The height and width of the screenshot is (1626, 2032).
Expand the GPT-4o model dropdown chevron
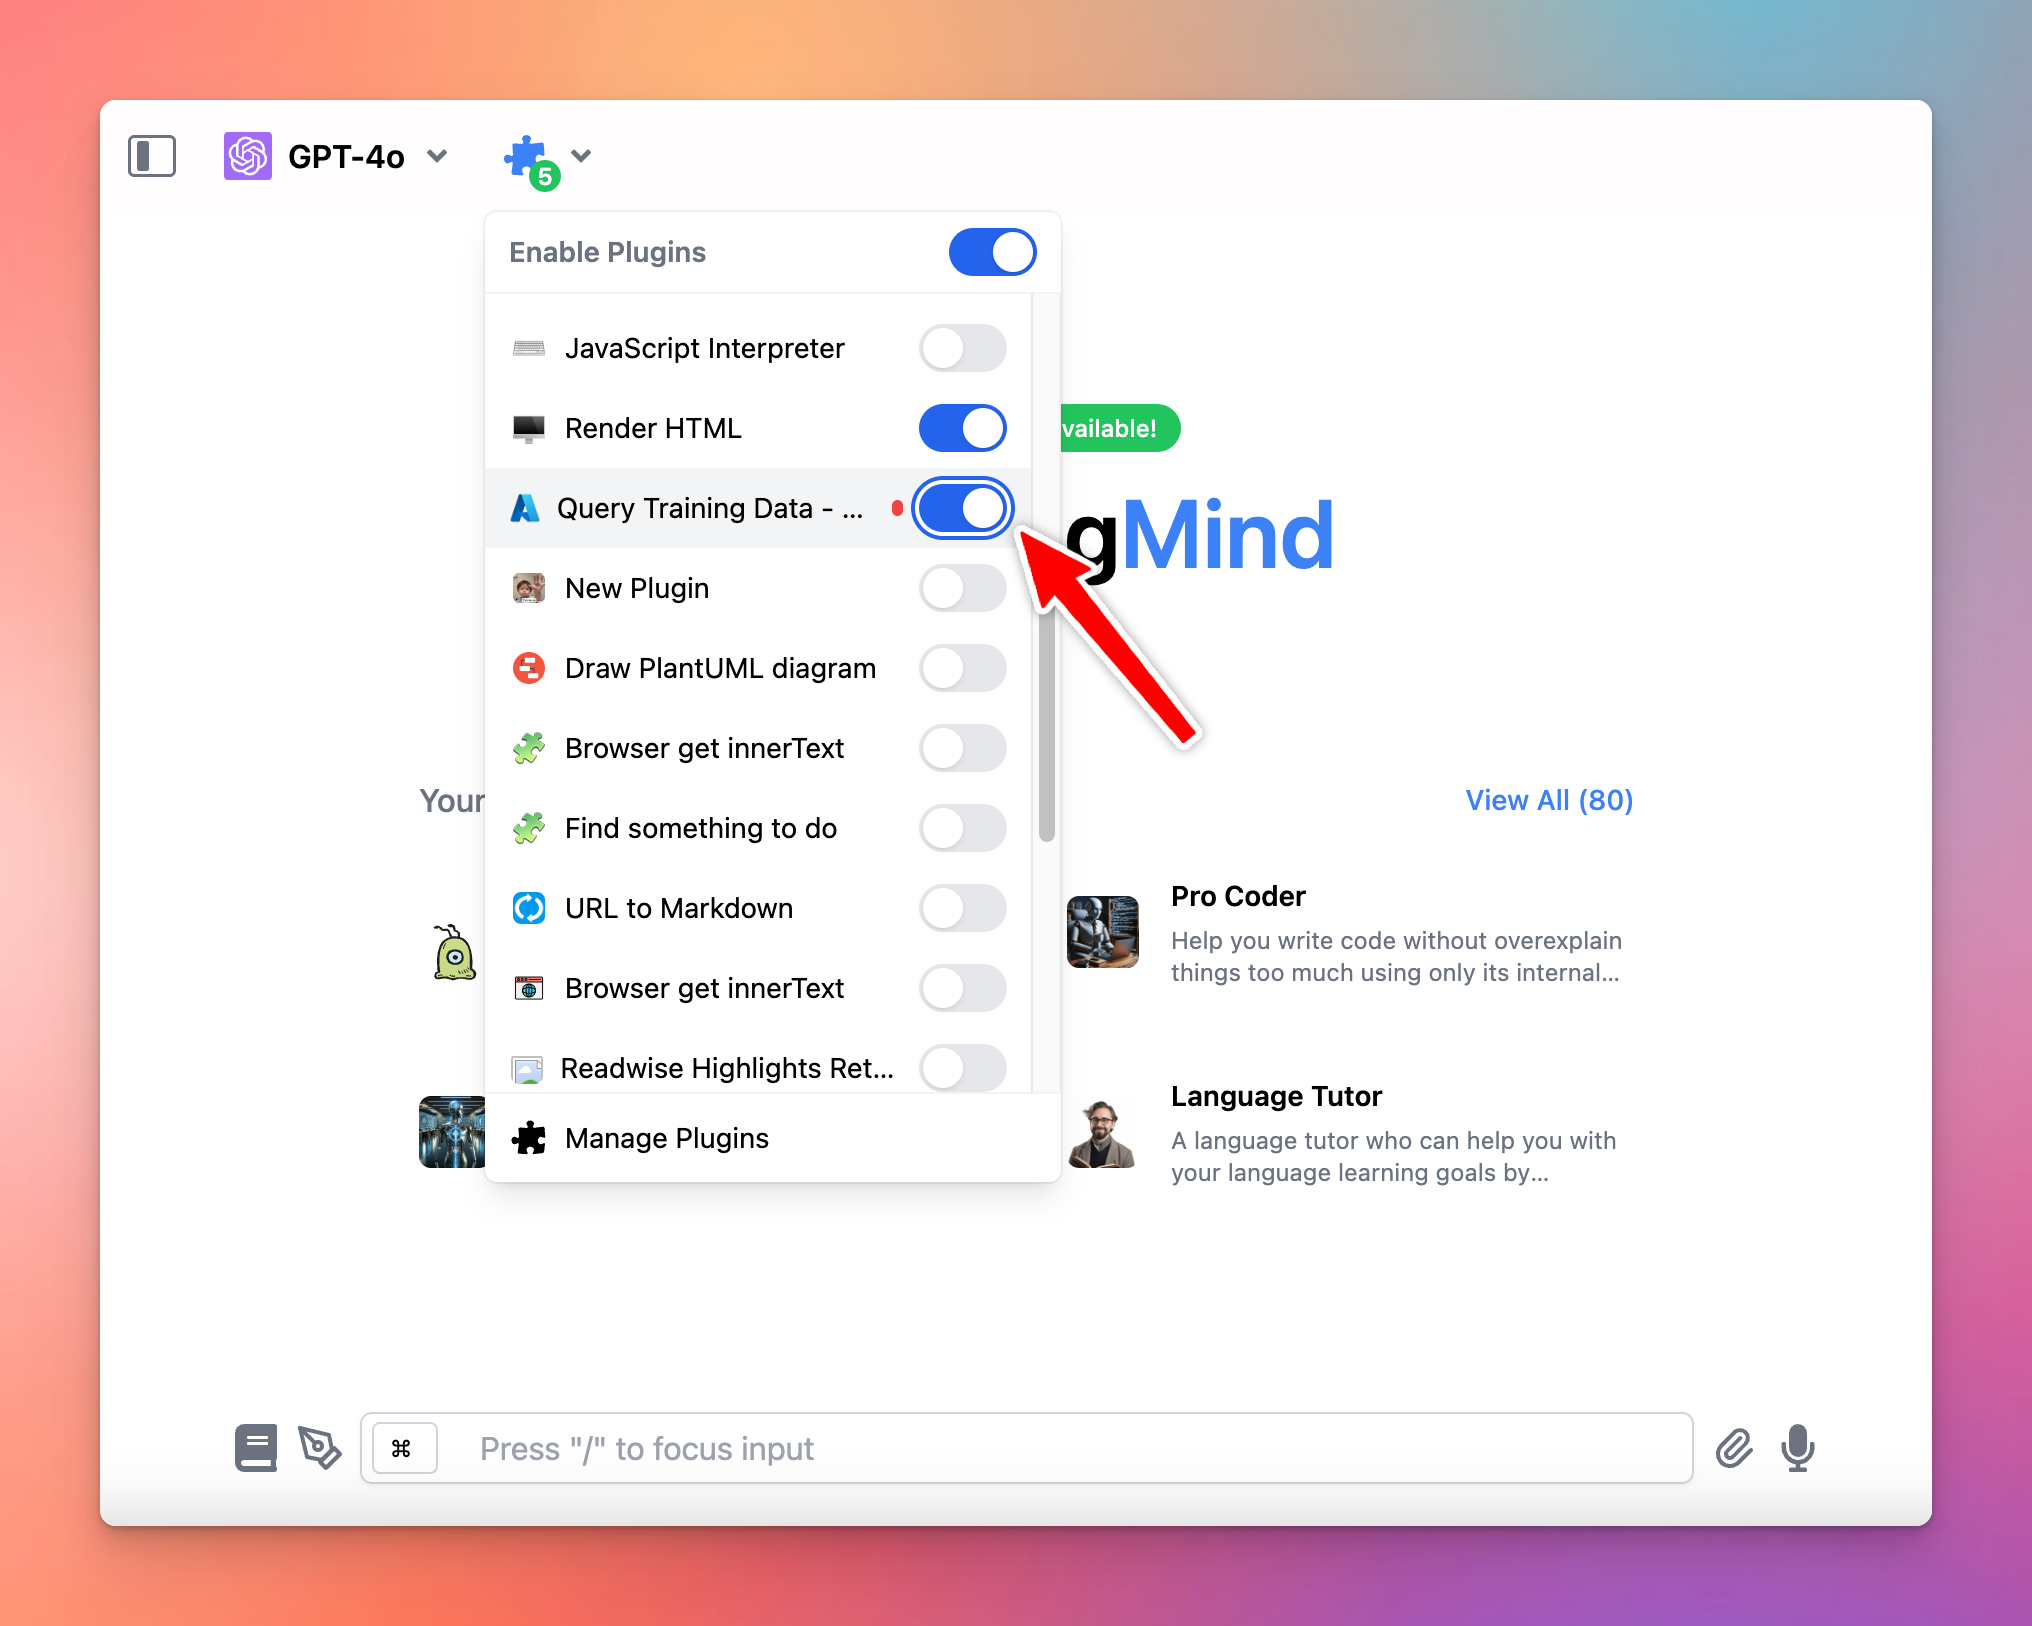437,156
